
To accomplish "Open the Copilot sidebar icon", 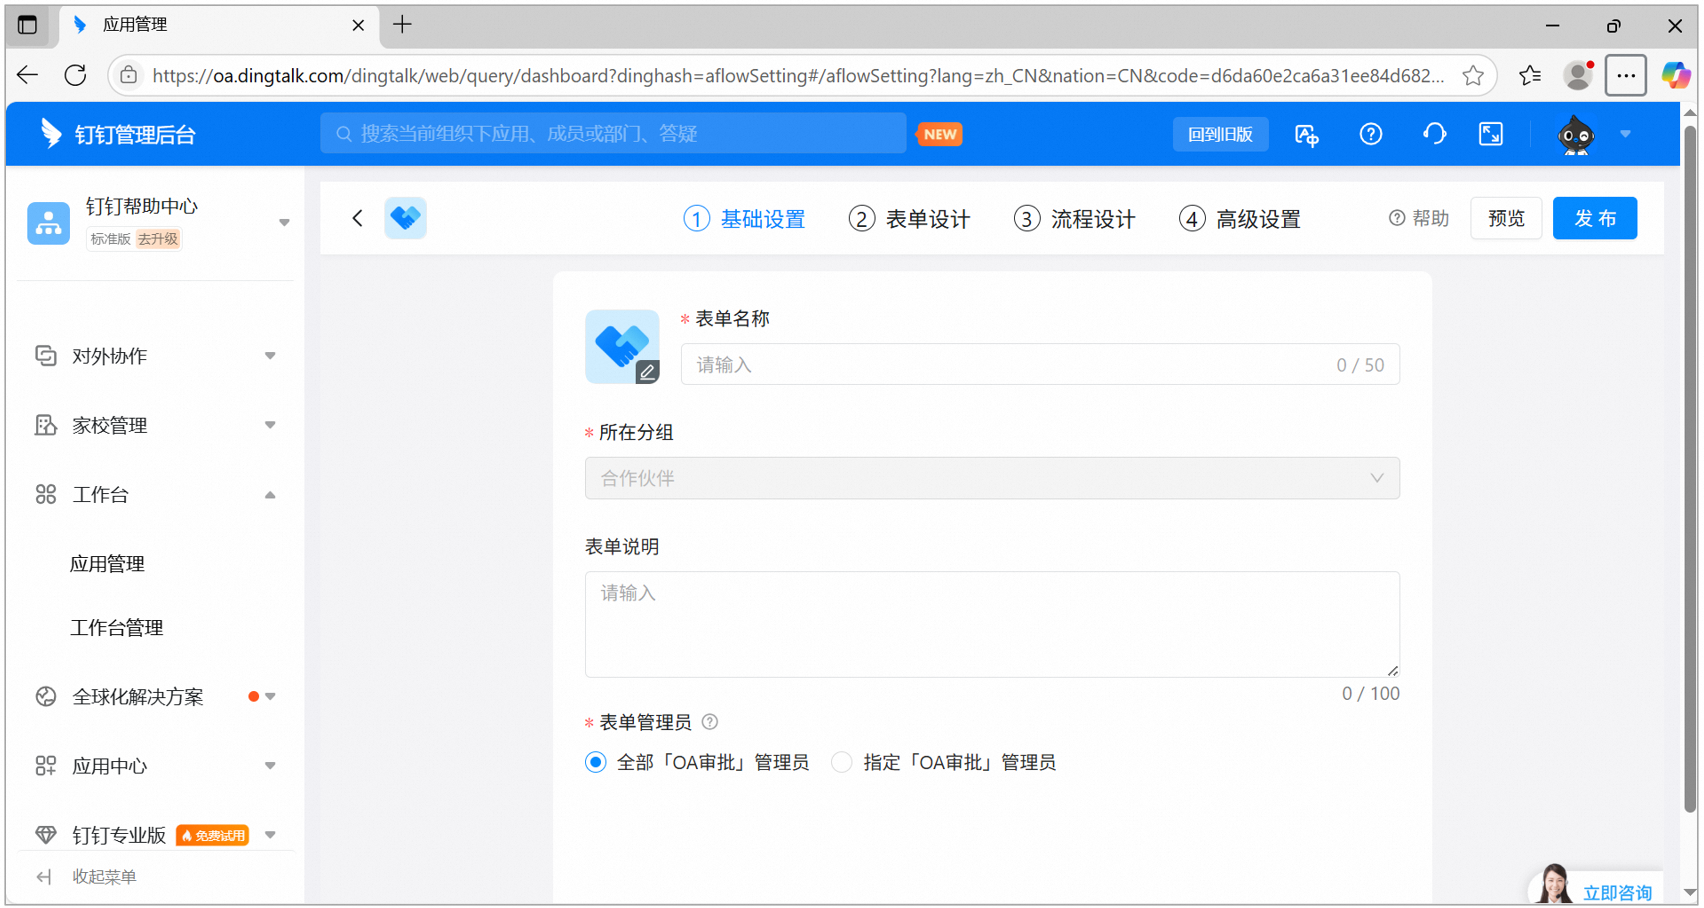I will coord(1676,75).
